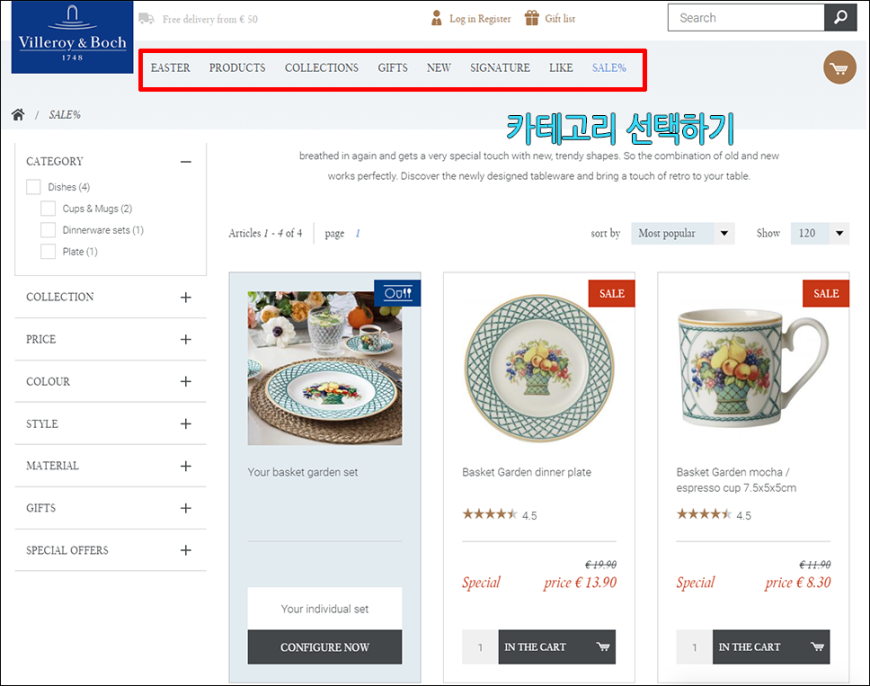Open the Gift list link
Image resolution: width=870 pixels, height=686 pixels.
[560, 19]
